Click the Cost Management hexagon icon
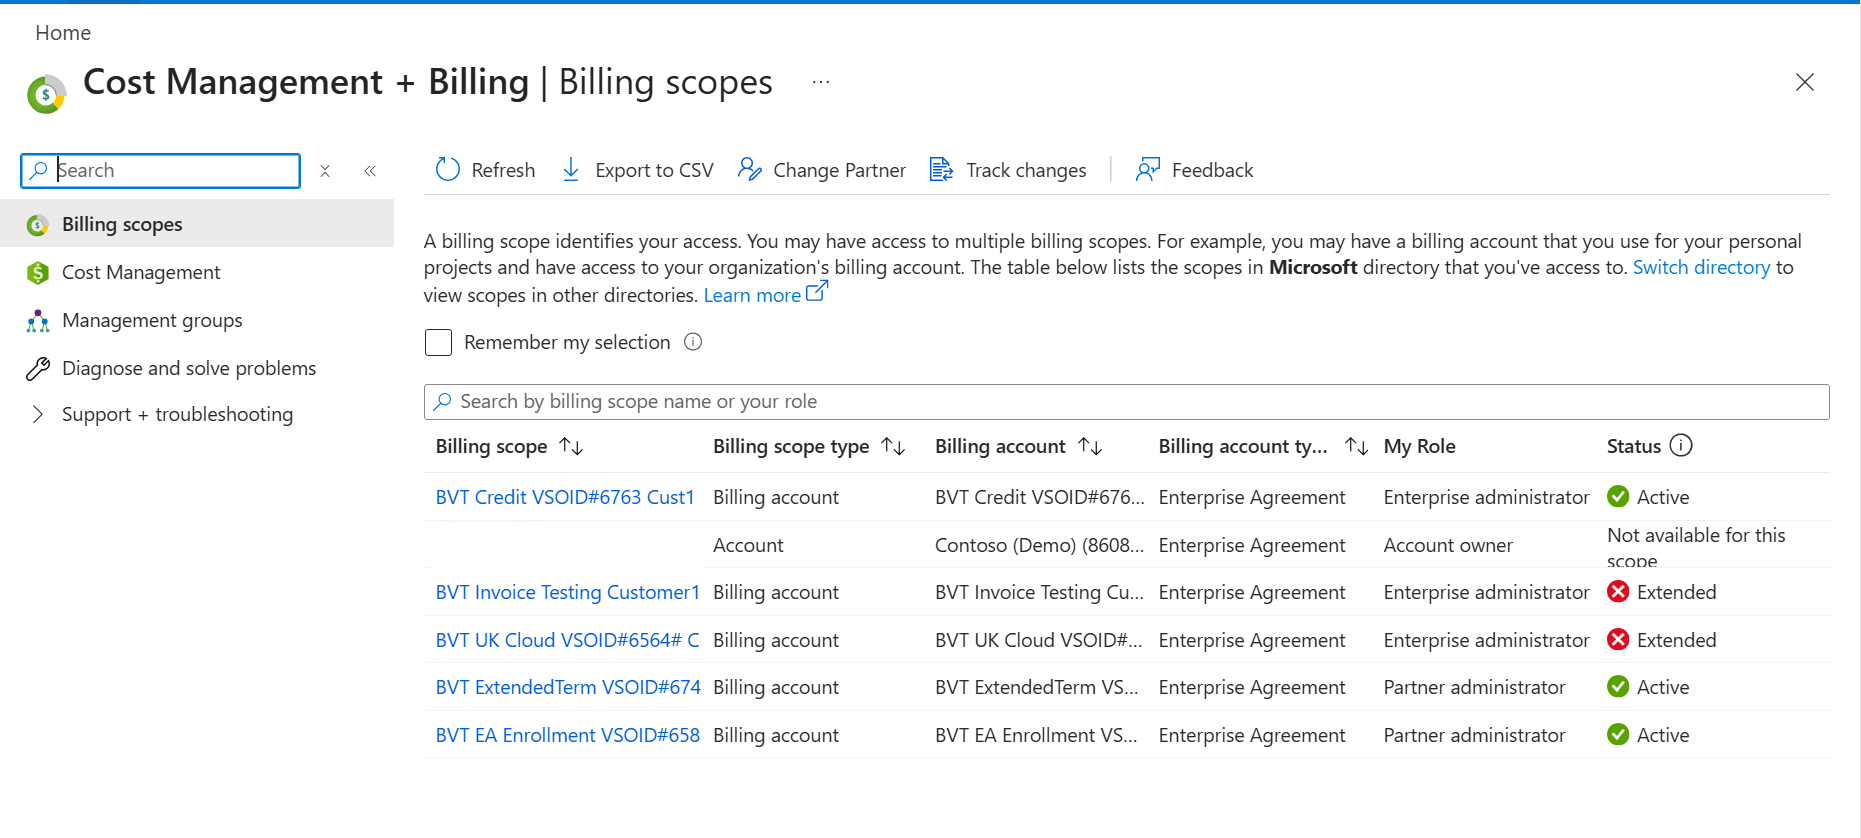The height and width of the screenshot is (838, 1861). tap(38, 273)
